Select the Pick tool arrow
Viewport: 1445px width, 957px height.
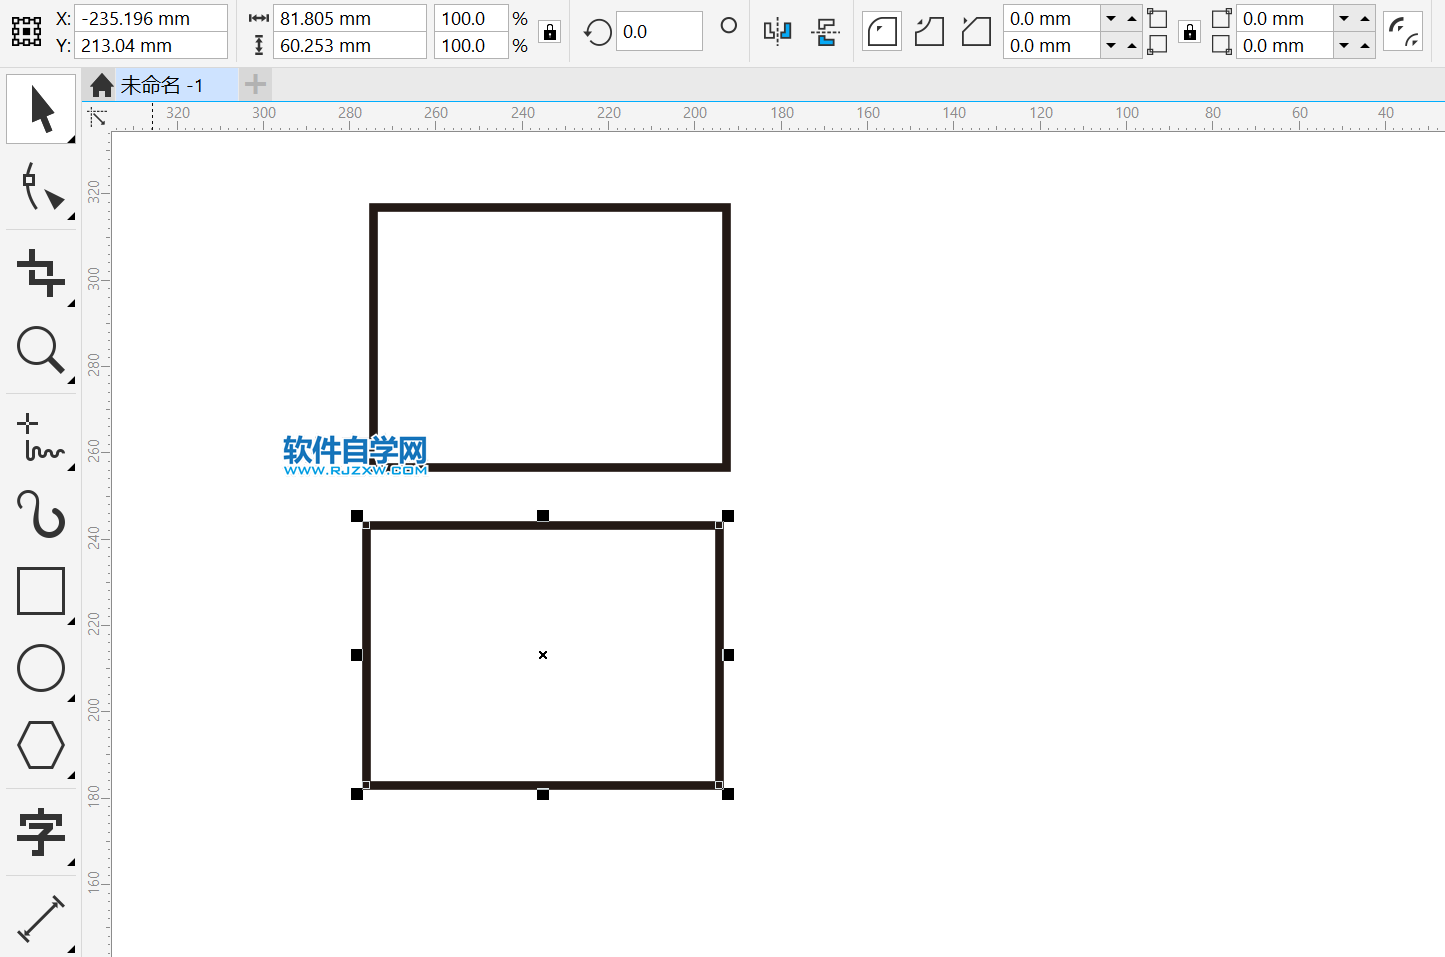click(x=41, y=109)
